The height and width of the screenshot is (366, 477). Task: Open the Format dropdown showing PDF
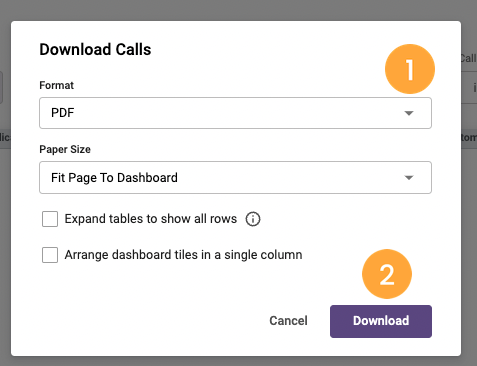tap(235, 113)
